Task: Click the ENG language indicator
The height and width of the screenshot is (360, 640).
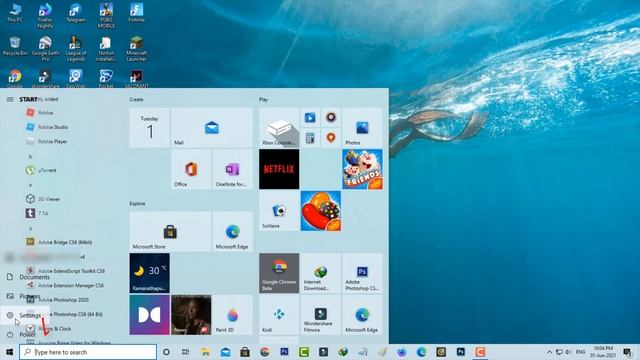Action: pos(580,352)
